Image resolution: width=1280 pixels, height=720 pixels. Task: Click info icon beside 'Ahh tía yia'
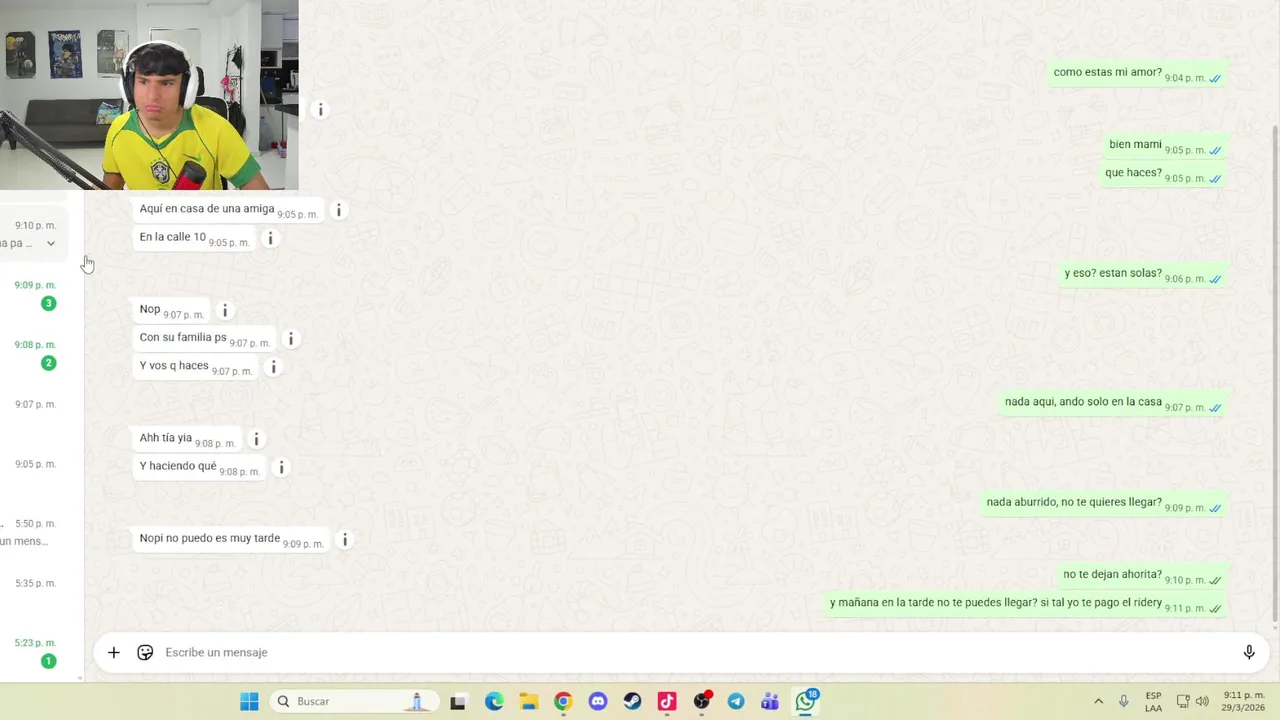256,439
